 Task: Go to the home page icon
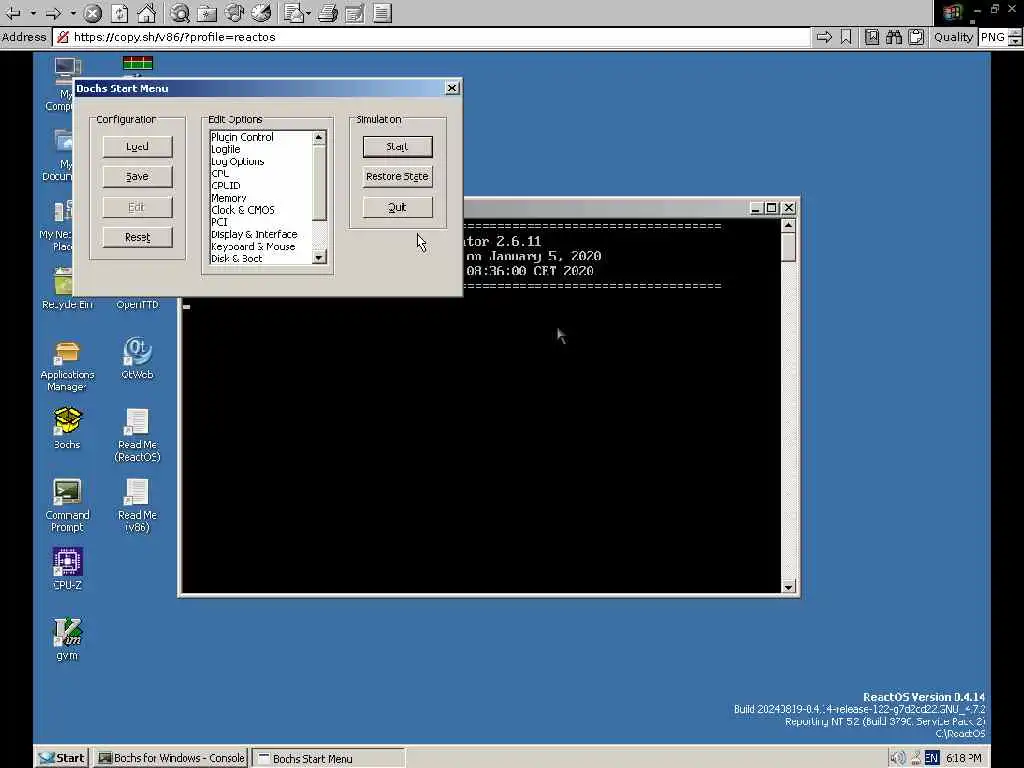pyautogui.click(x=146, y=12)
